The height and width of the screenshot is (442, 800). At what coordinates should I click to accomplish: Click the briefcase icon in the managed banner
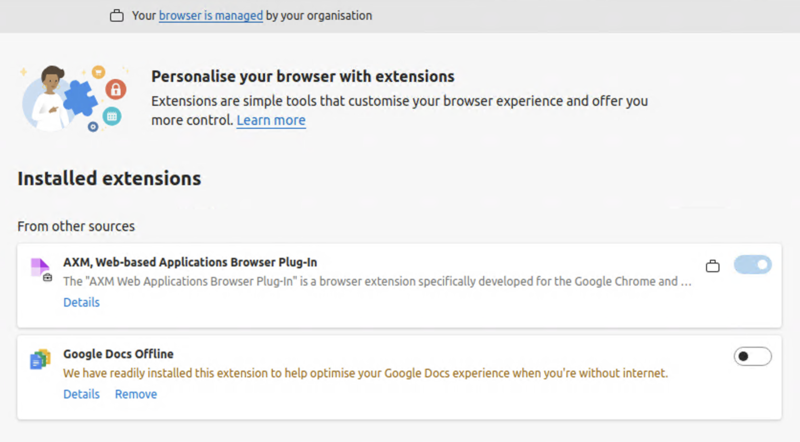(117, 16)
